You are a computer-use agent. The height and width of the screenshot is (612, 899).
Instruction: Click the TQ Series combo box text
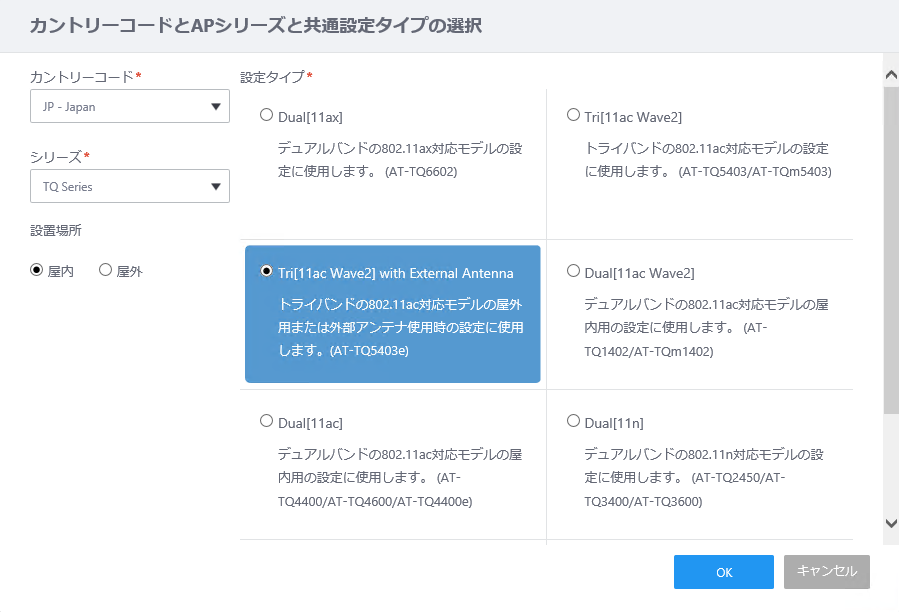(68, 187)
